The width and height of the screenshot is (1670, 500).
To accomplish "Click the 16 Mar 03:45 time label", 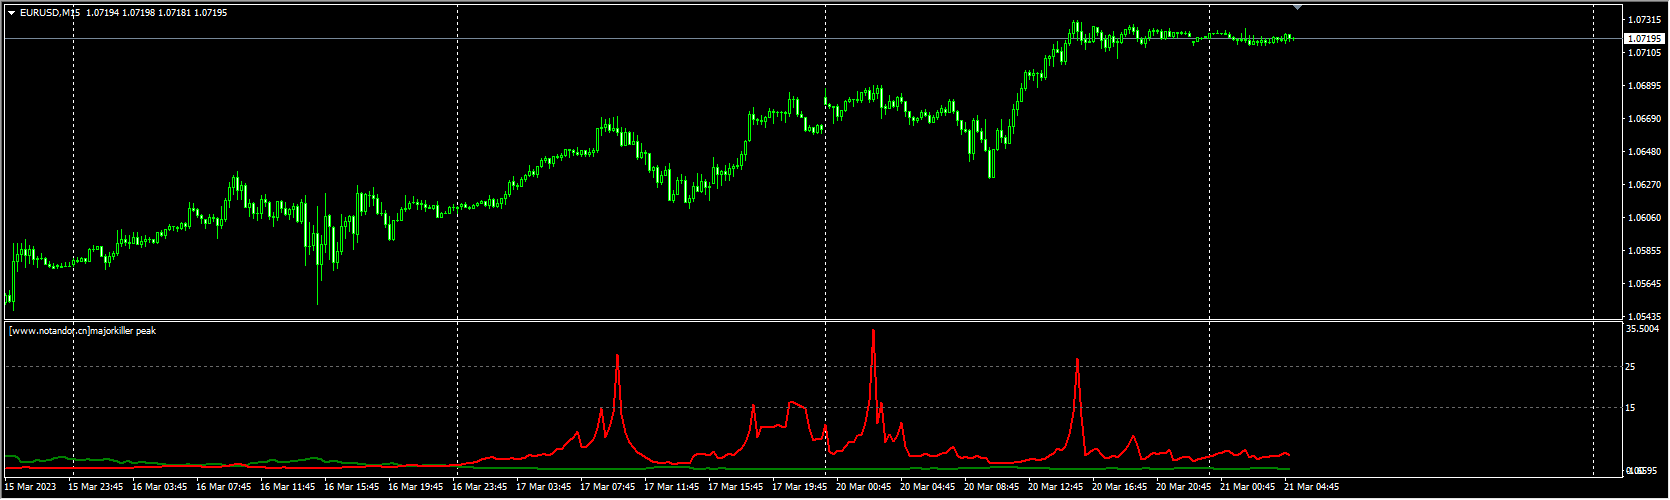I will [x=160, y=487].
